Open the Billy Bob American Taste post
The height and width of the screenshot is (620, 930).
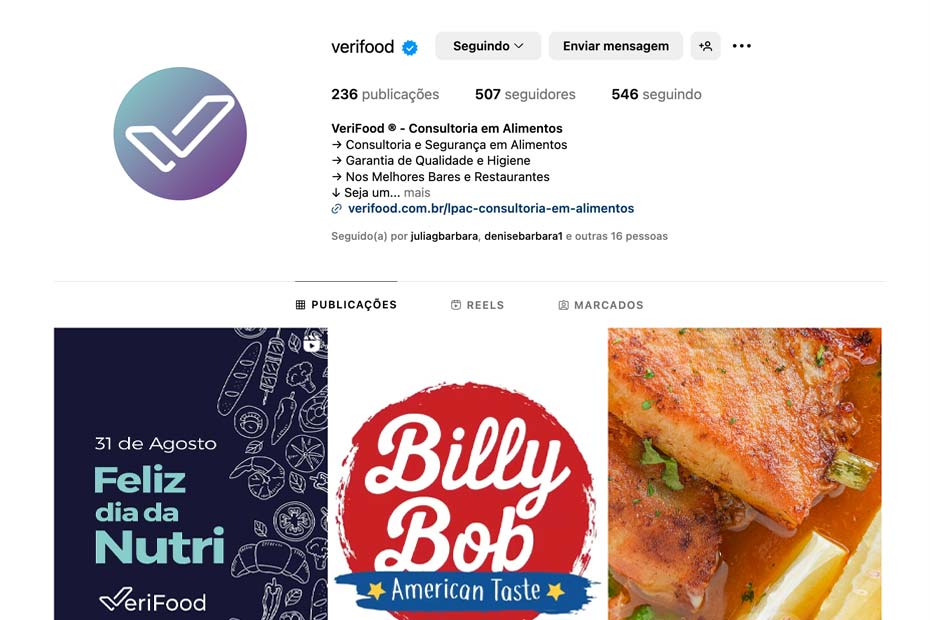[467, 474]
